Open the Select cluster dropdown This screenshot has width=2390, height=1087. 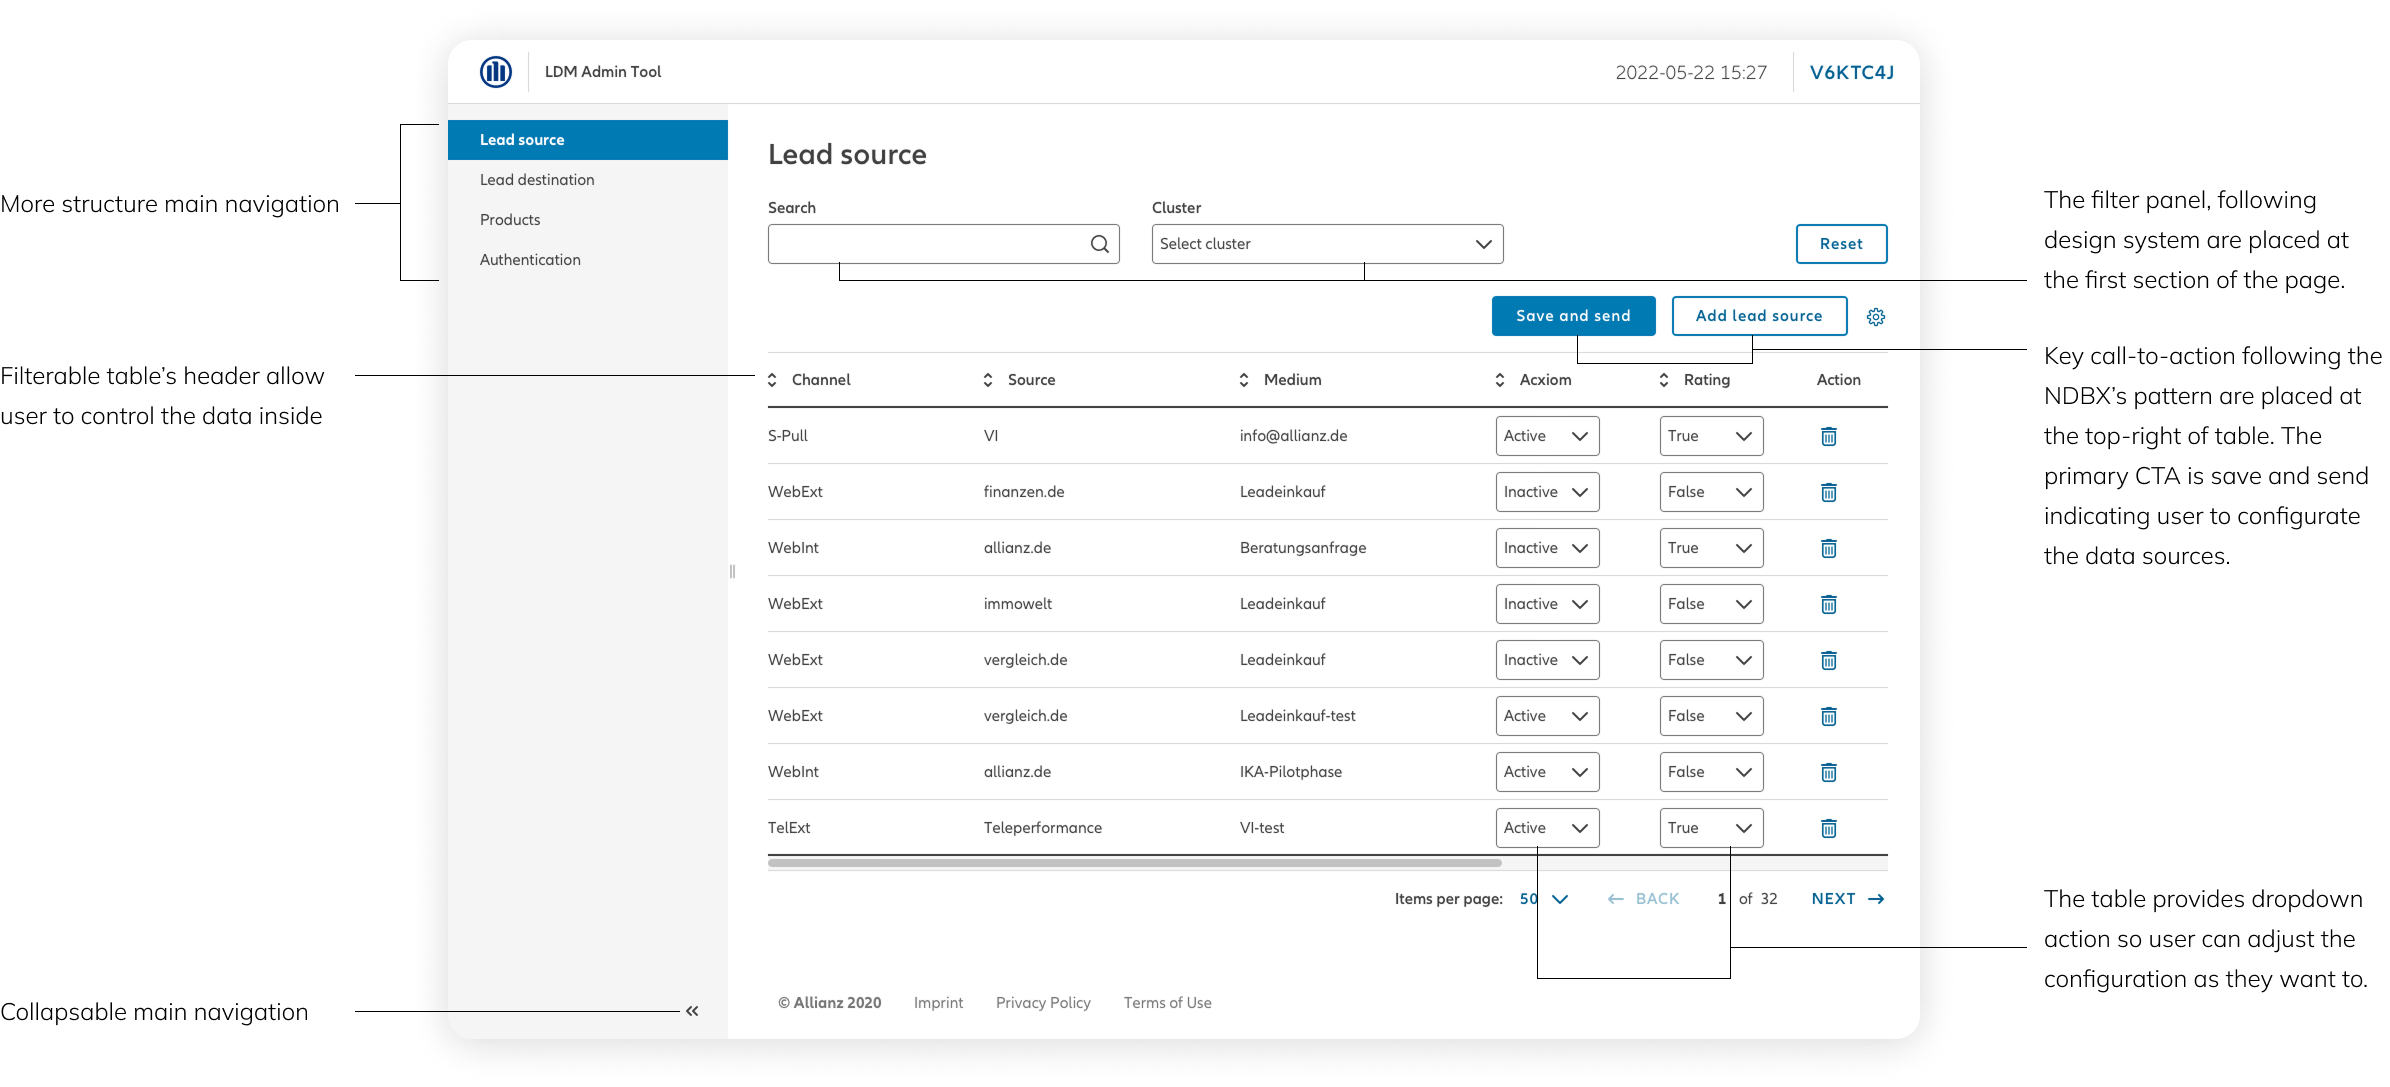(x=1327, y=244)
